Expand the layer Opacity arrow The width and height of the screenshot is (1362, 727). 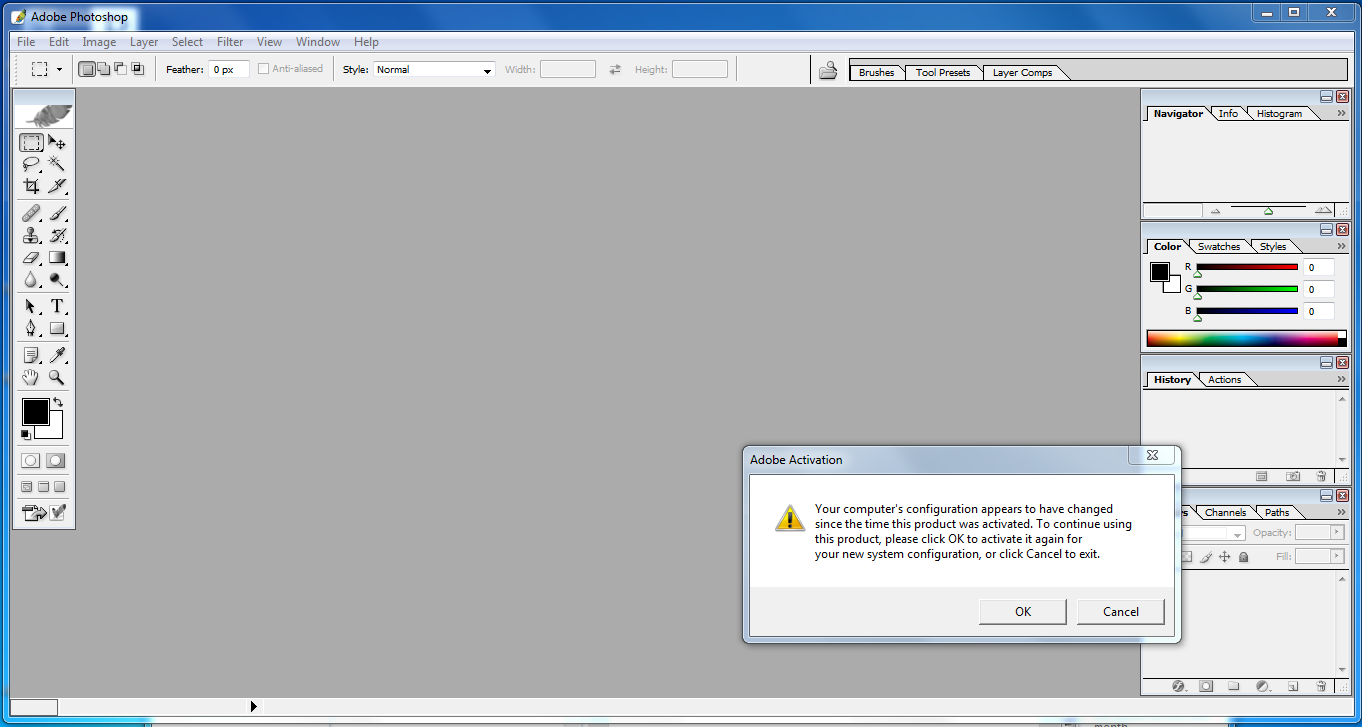1336,533
